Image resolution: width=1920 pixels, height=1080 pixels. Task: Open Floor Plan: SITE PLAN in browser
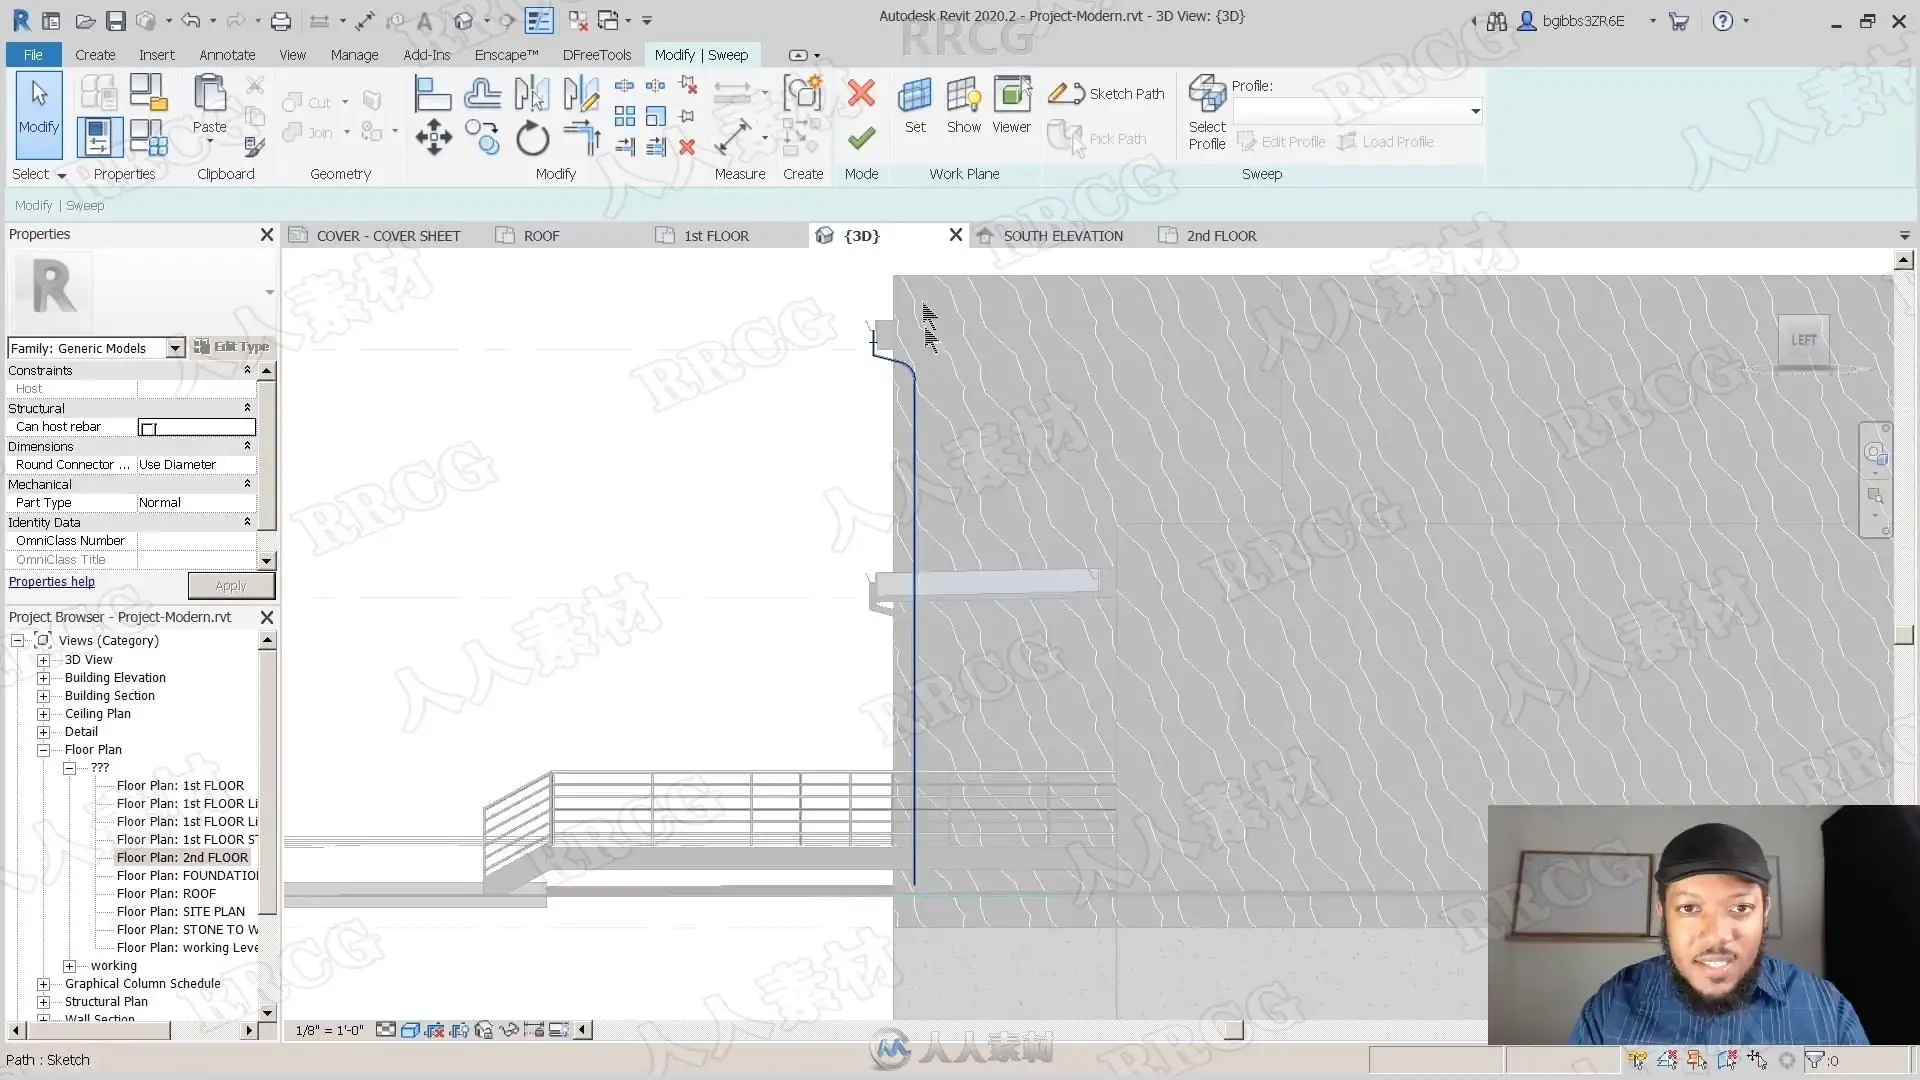(x=180, y=912)
